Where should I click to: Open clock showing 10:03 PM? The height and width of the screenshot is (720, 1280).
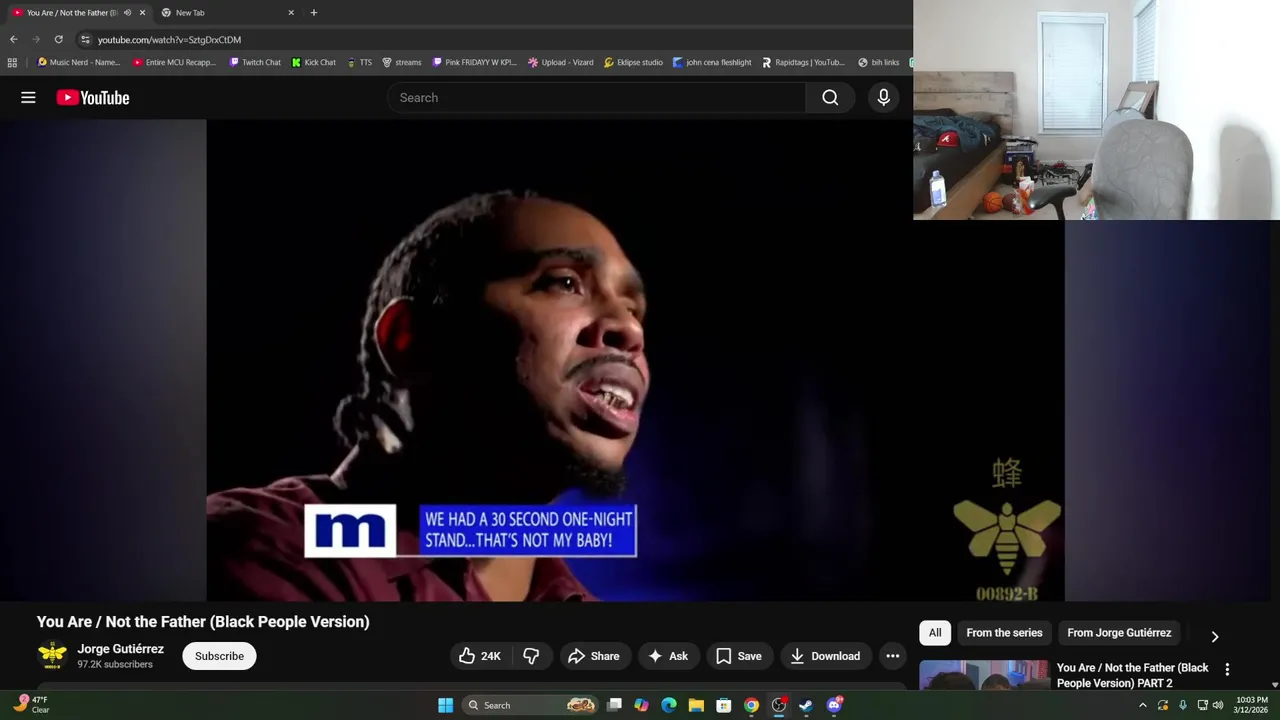(1252, 705)
